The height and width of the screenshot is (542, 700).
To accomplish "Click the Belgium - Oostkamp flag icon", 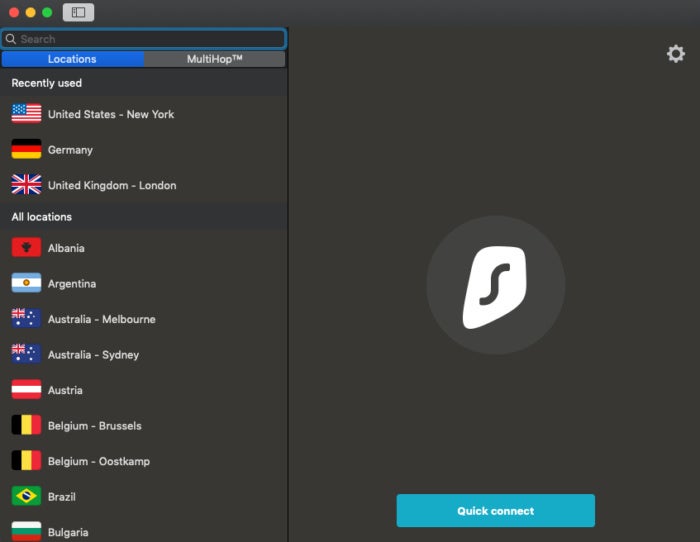I will click(x=26, y=460).
